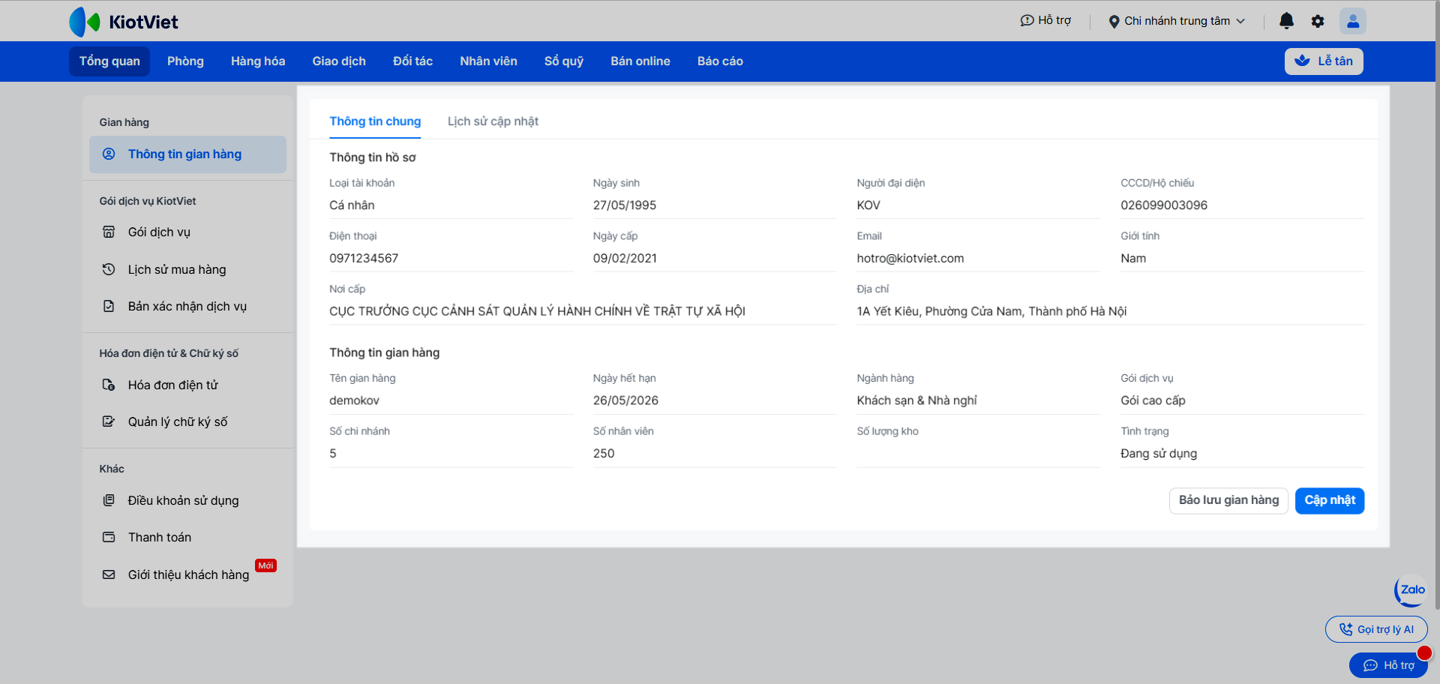Open Giới thiệu khách hàng referral item
1440x684 pixels.
pyautogui.click(x=188, y=575)
